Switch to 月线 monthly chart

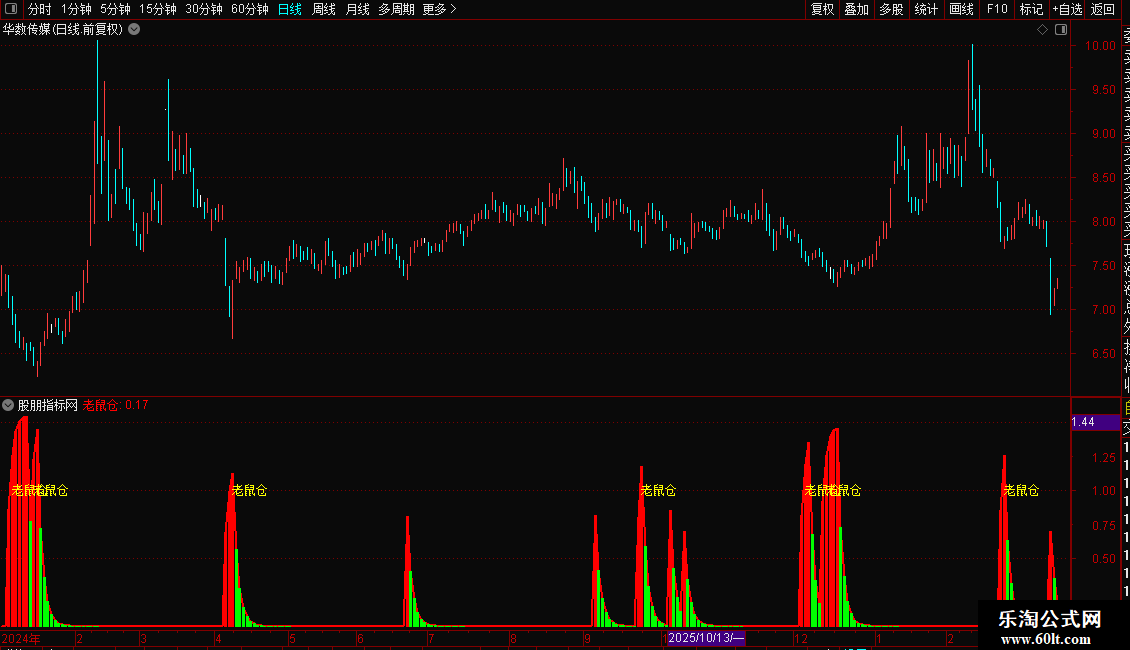(357, 9)
